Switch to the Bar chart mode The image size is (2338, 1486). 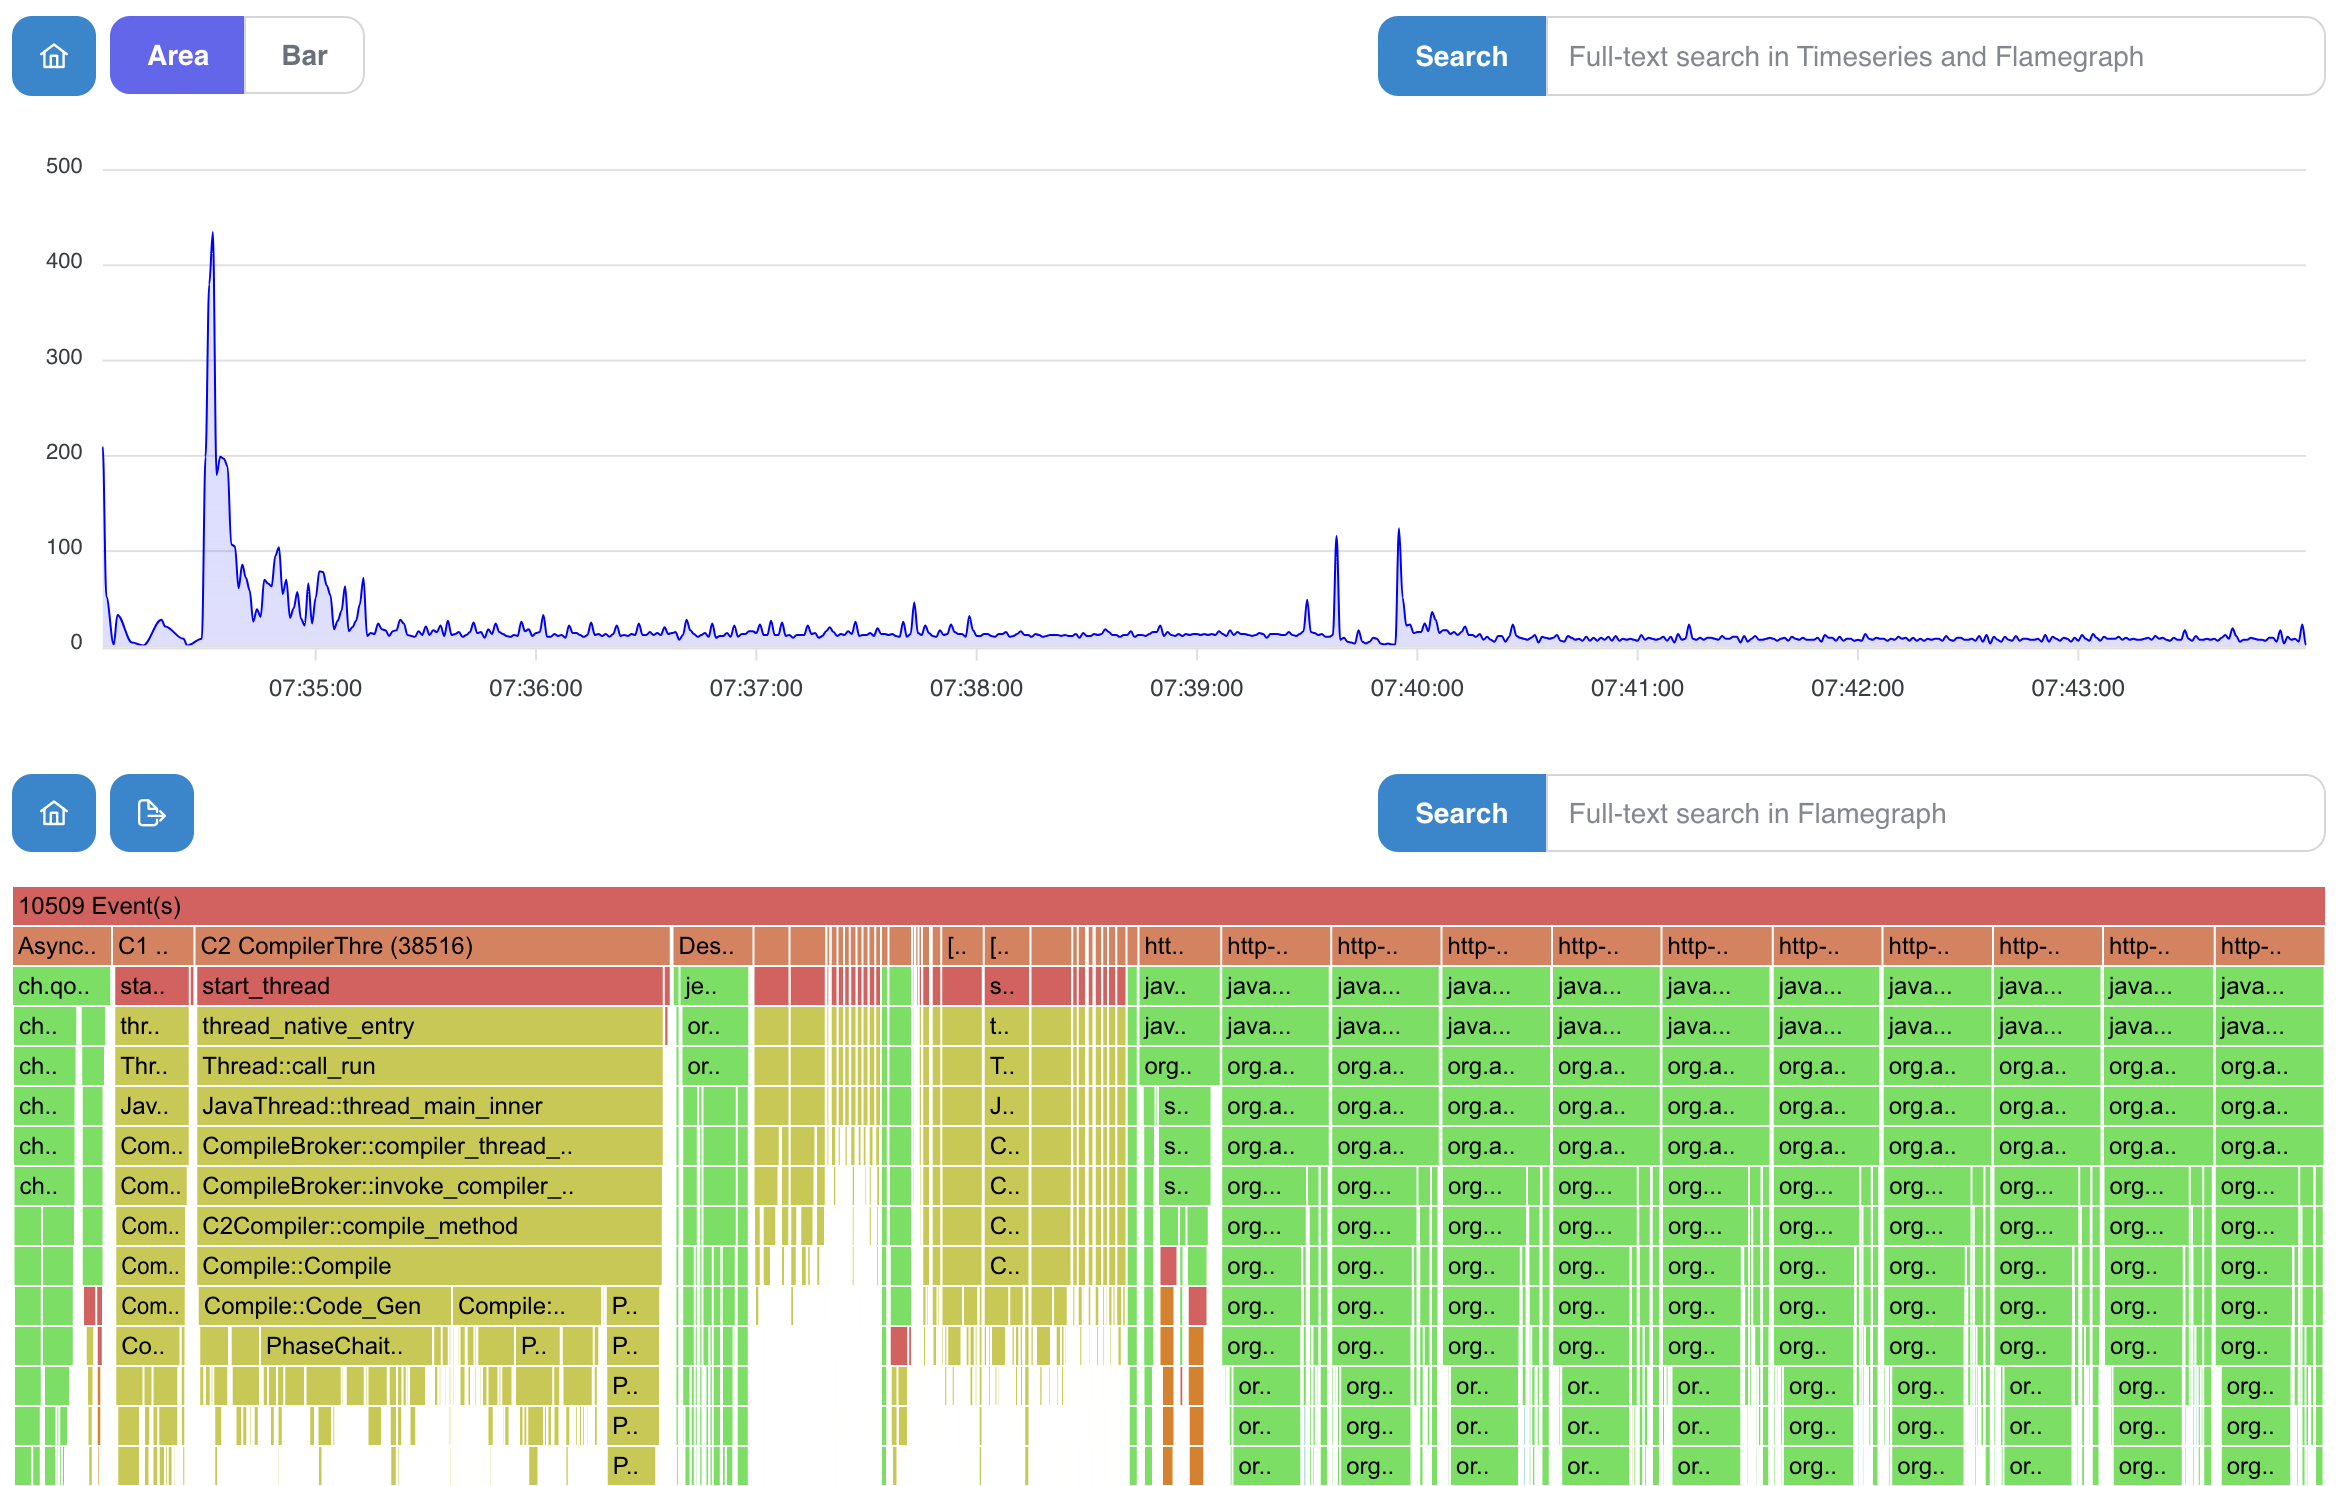[304, 56]
